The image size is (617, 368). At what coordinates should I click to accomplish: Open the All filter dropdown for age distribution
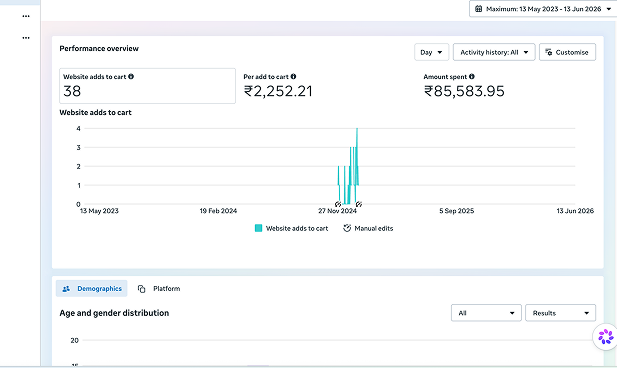486,313
